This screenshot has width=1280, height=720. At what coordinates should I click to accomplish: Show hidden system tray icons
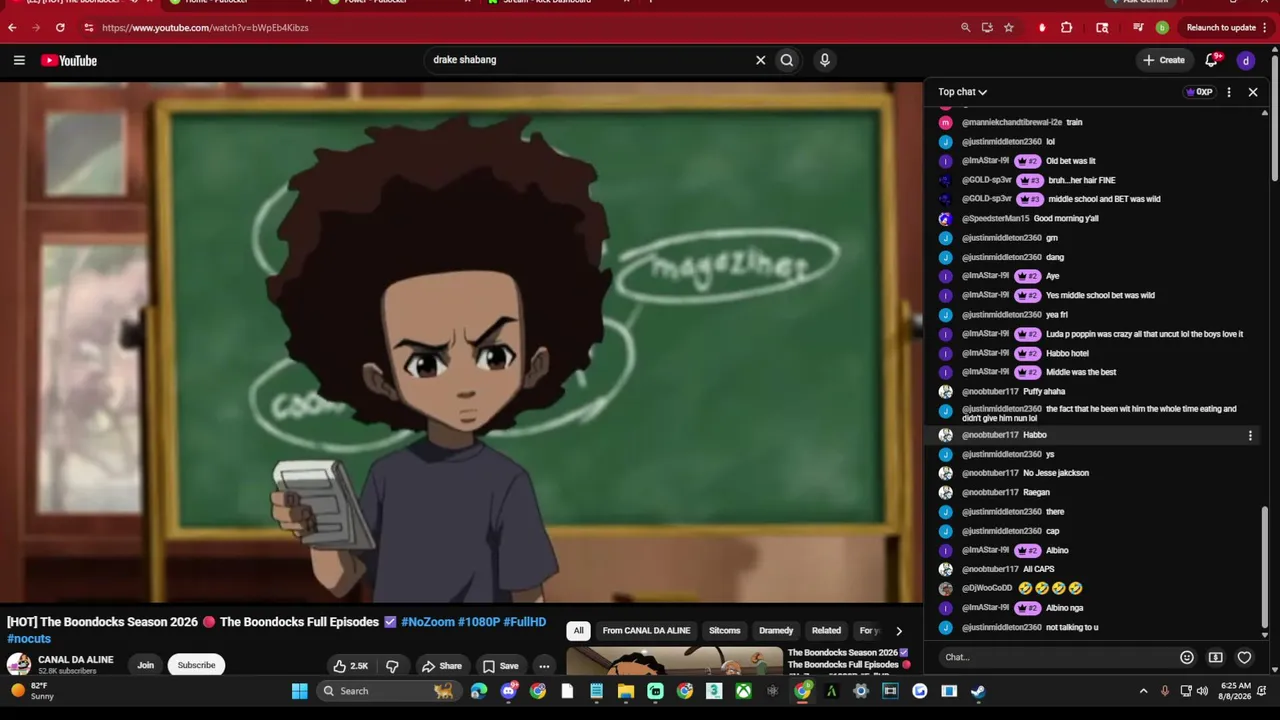[1144, 691]
